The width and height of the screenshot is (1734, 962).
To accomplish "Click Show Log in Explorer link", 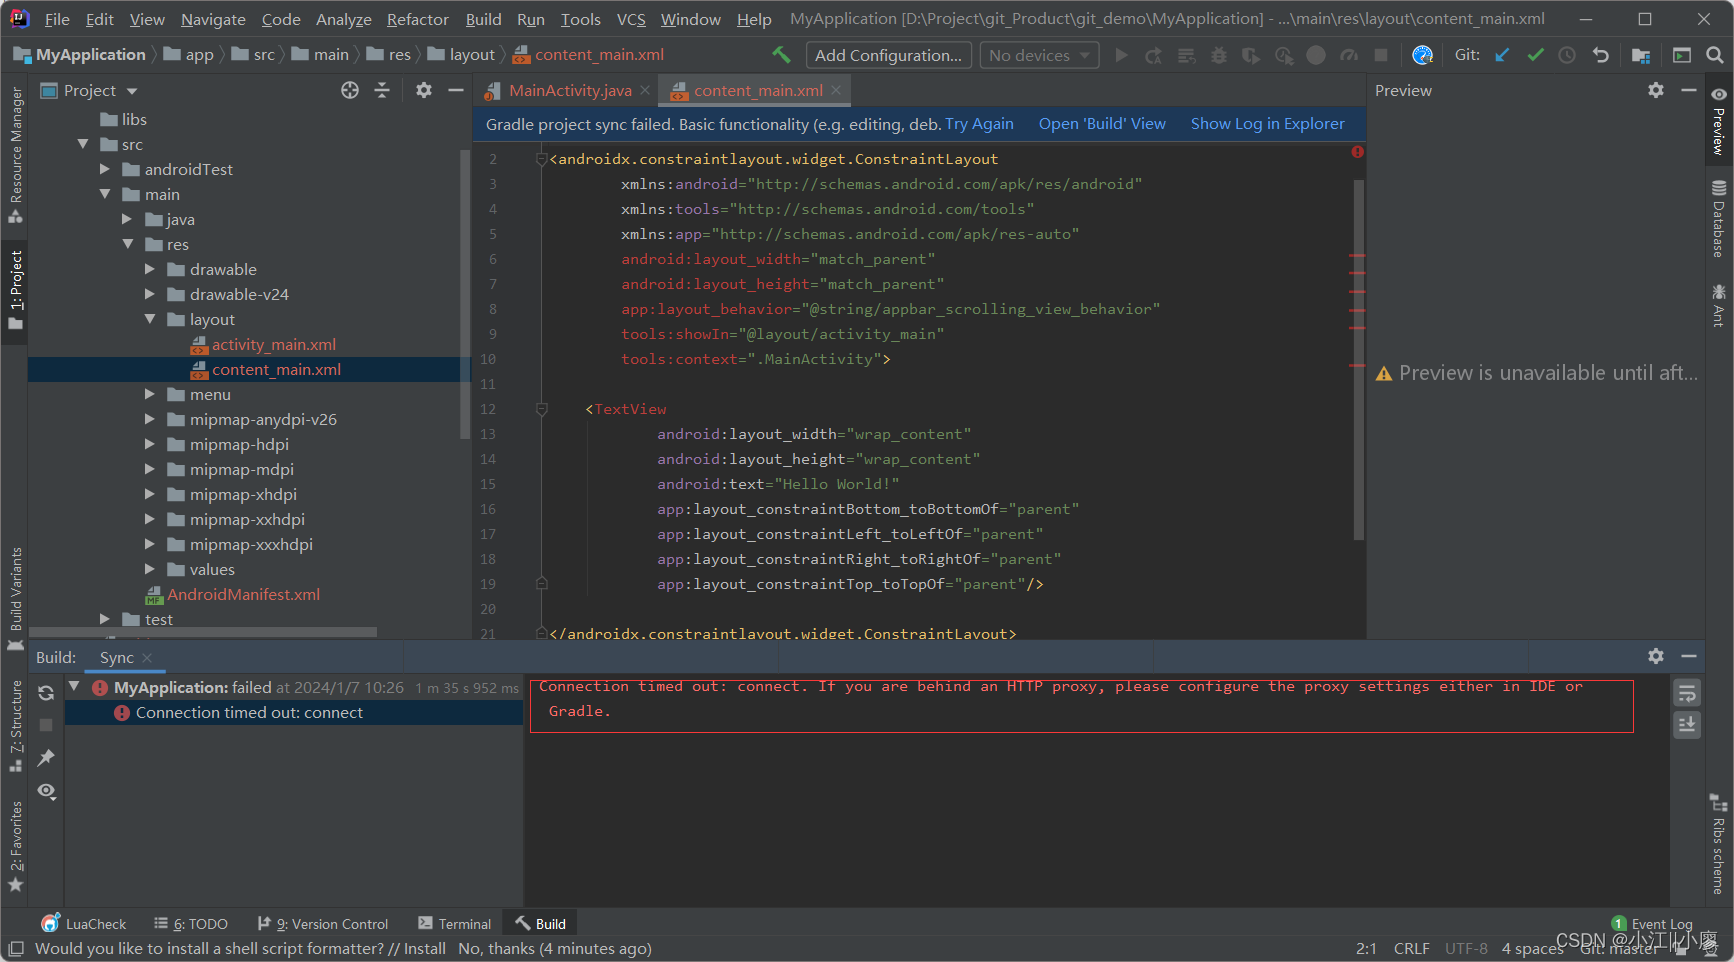I will click(1267, 124).
